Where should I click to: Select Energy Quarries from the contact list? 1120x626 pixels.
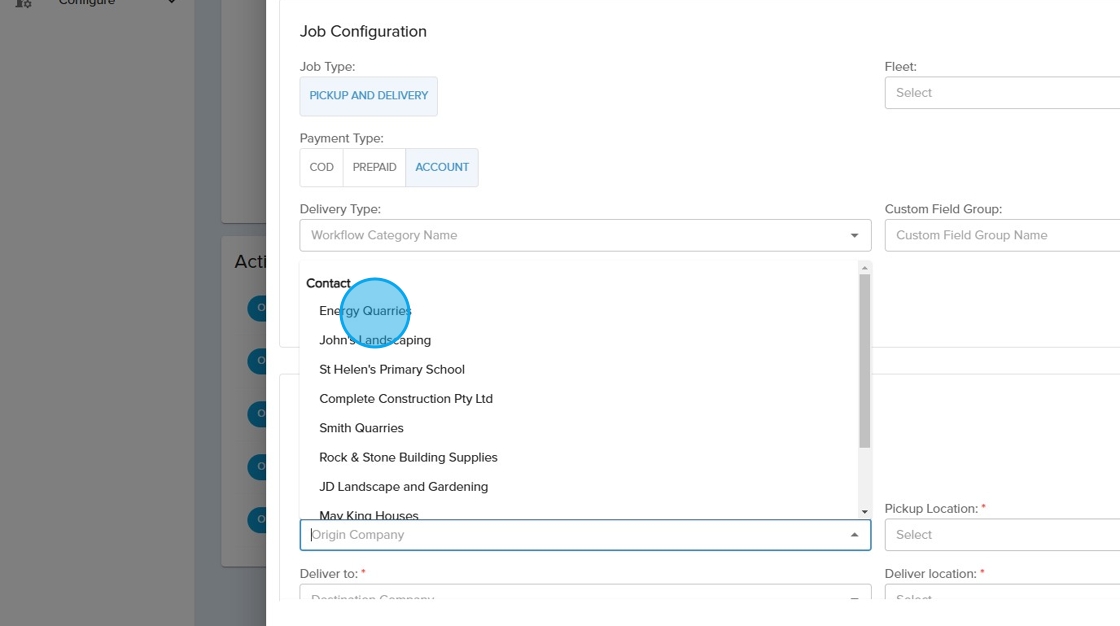[x=365, y=311]
